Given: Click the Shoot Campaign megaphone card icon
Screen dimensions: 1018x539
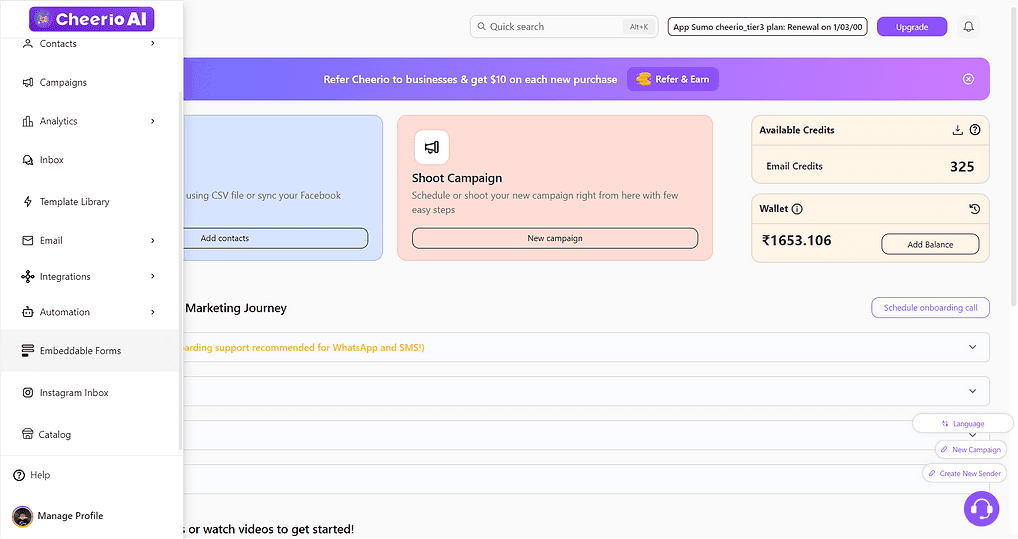Looking at the screenshot, I should (x=432, y=147).
